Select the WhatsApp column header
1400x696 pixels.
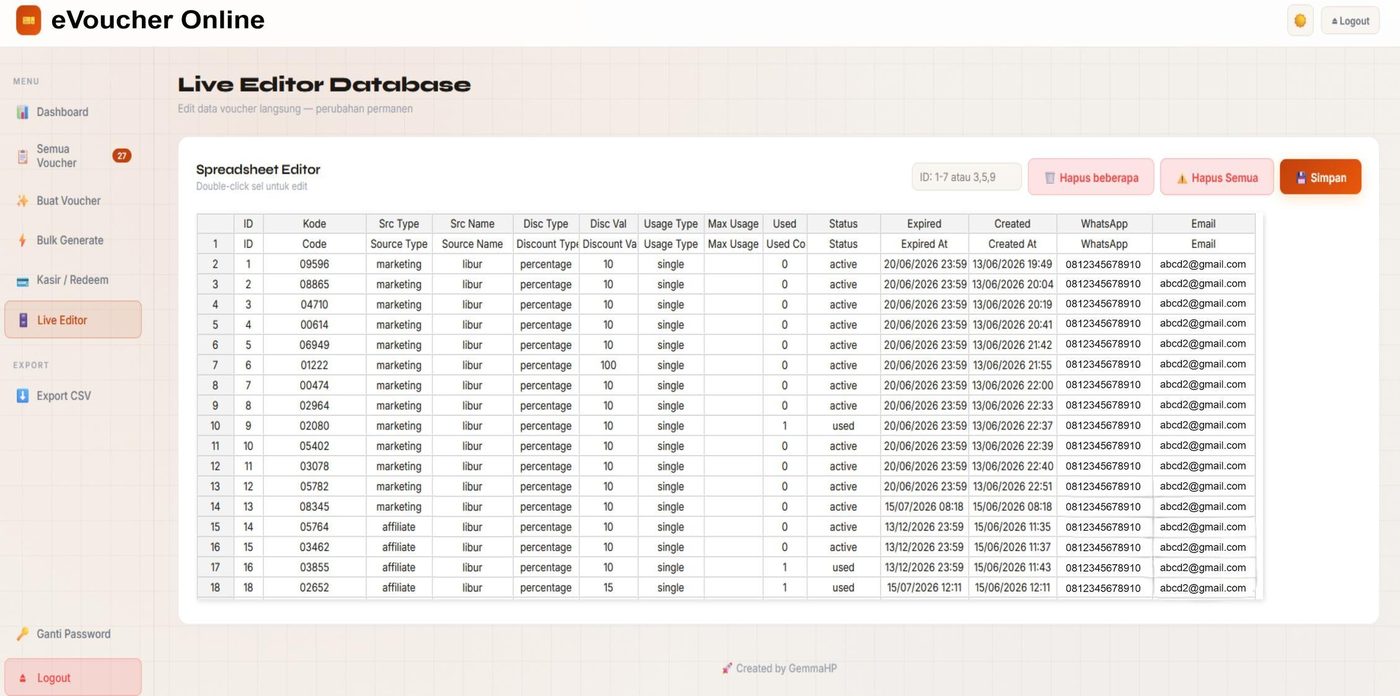tap(1104, 224)
